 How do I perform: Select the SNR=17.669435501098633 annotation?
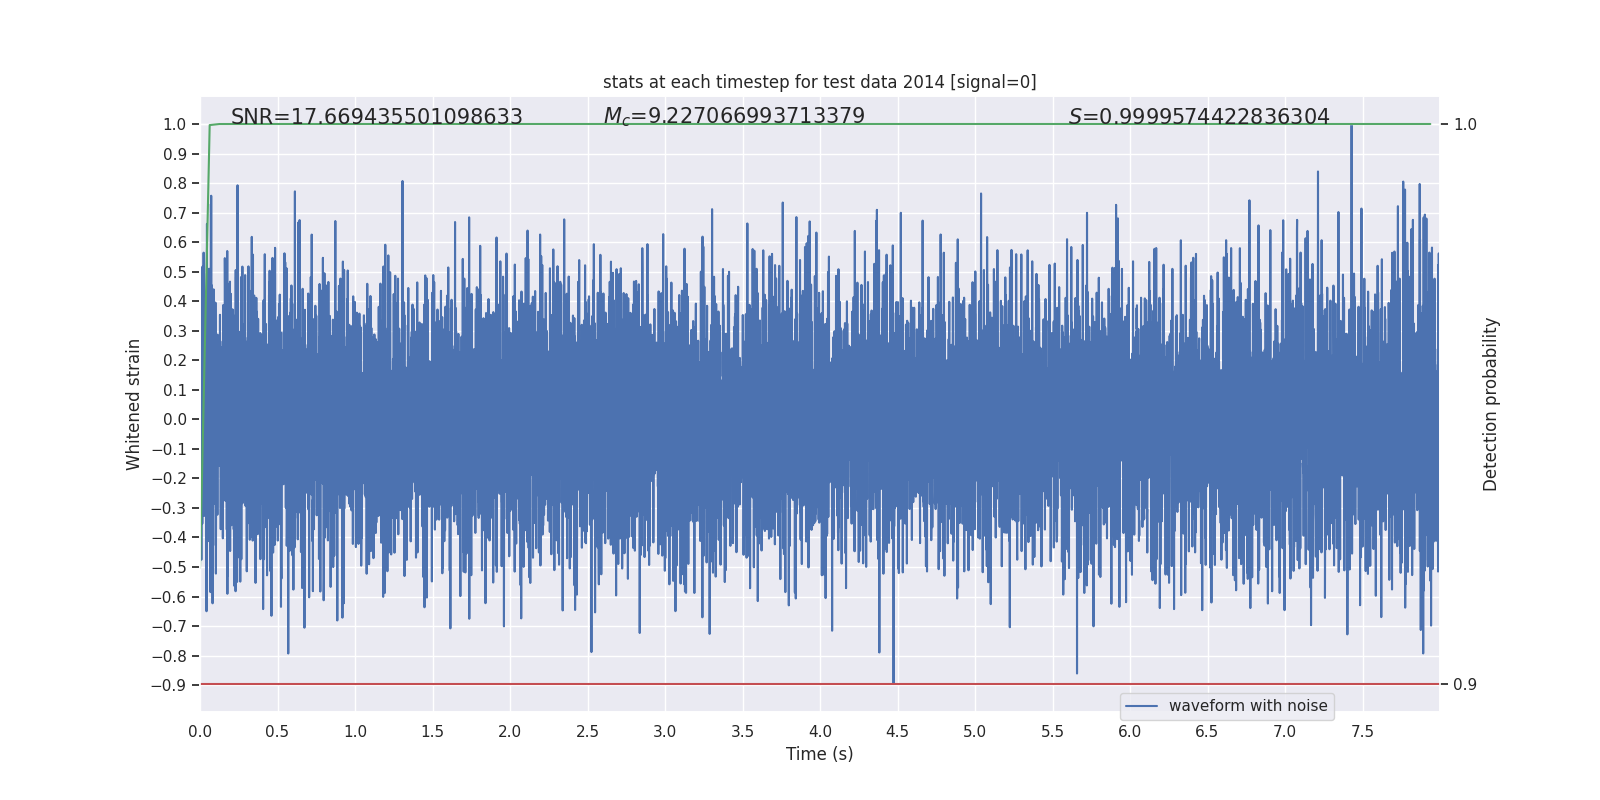tap(377, 117)
